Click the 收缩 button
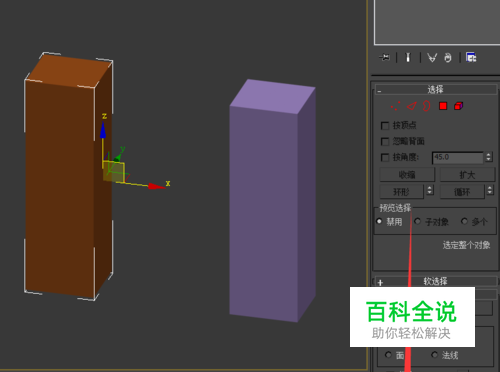The image size is (500, 372). pos(407,175)
